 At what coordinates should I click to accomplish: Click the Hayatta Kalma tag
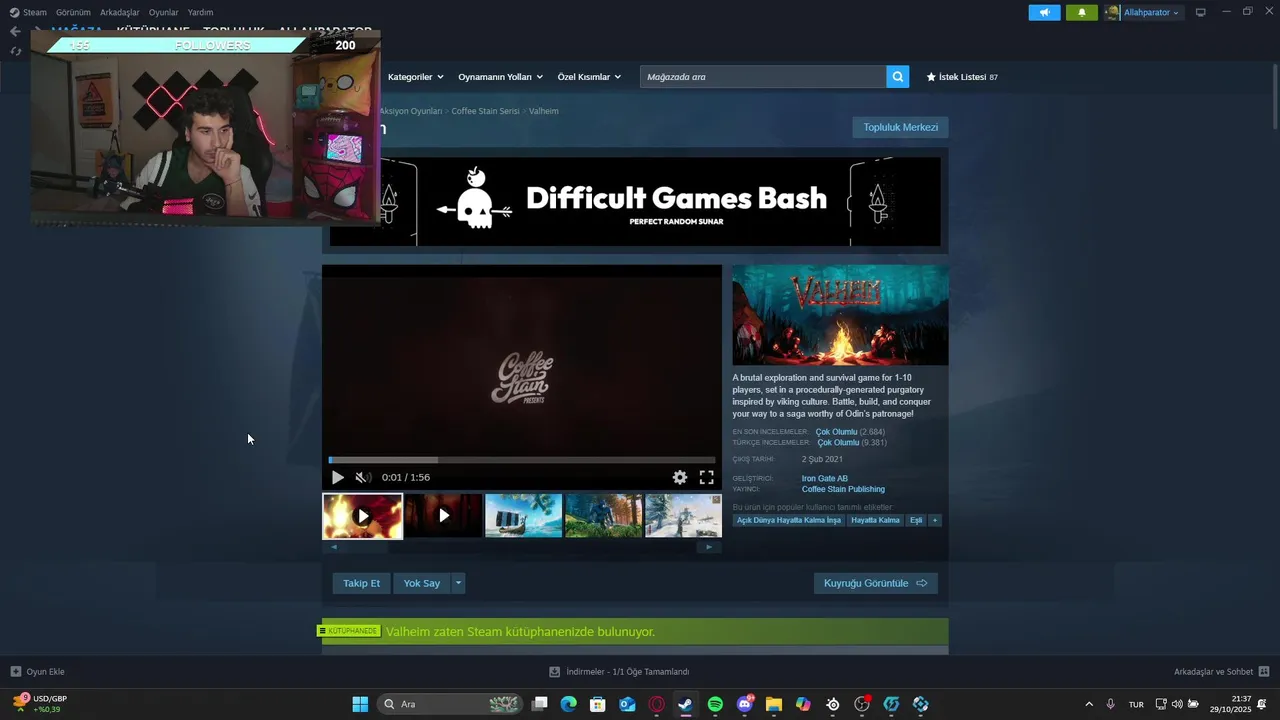(875, 520)
